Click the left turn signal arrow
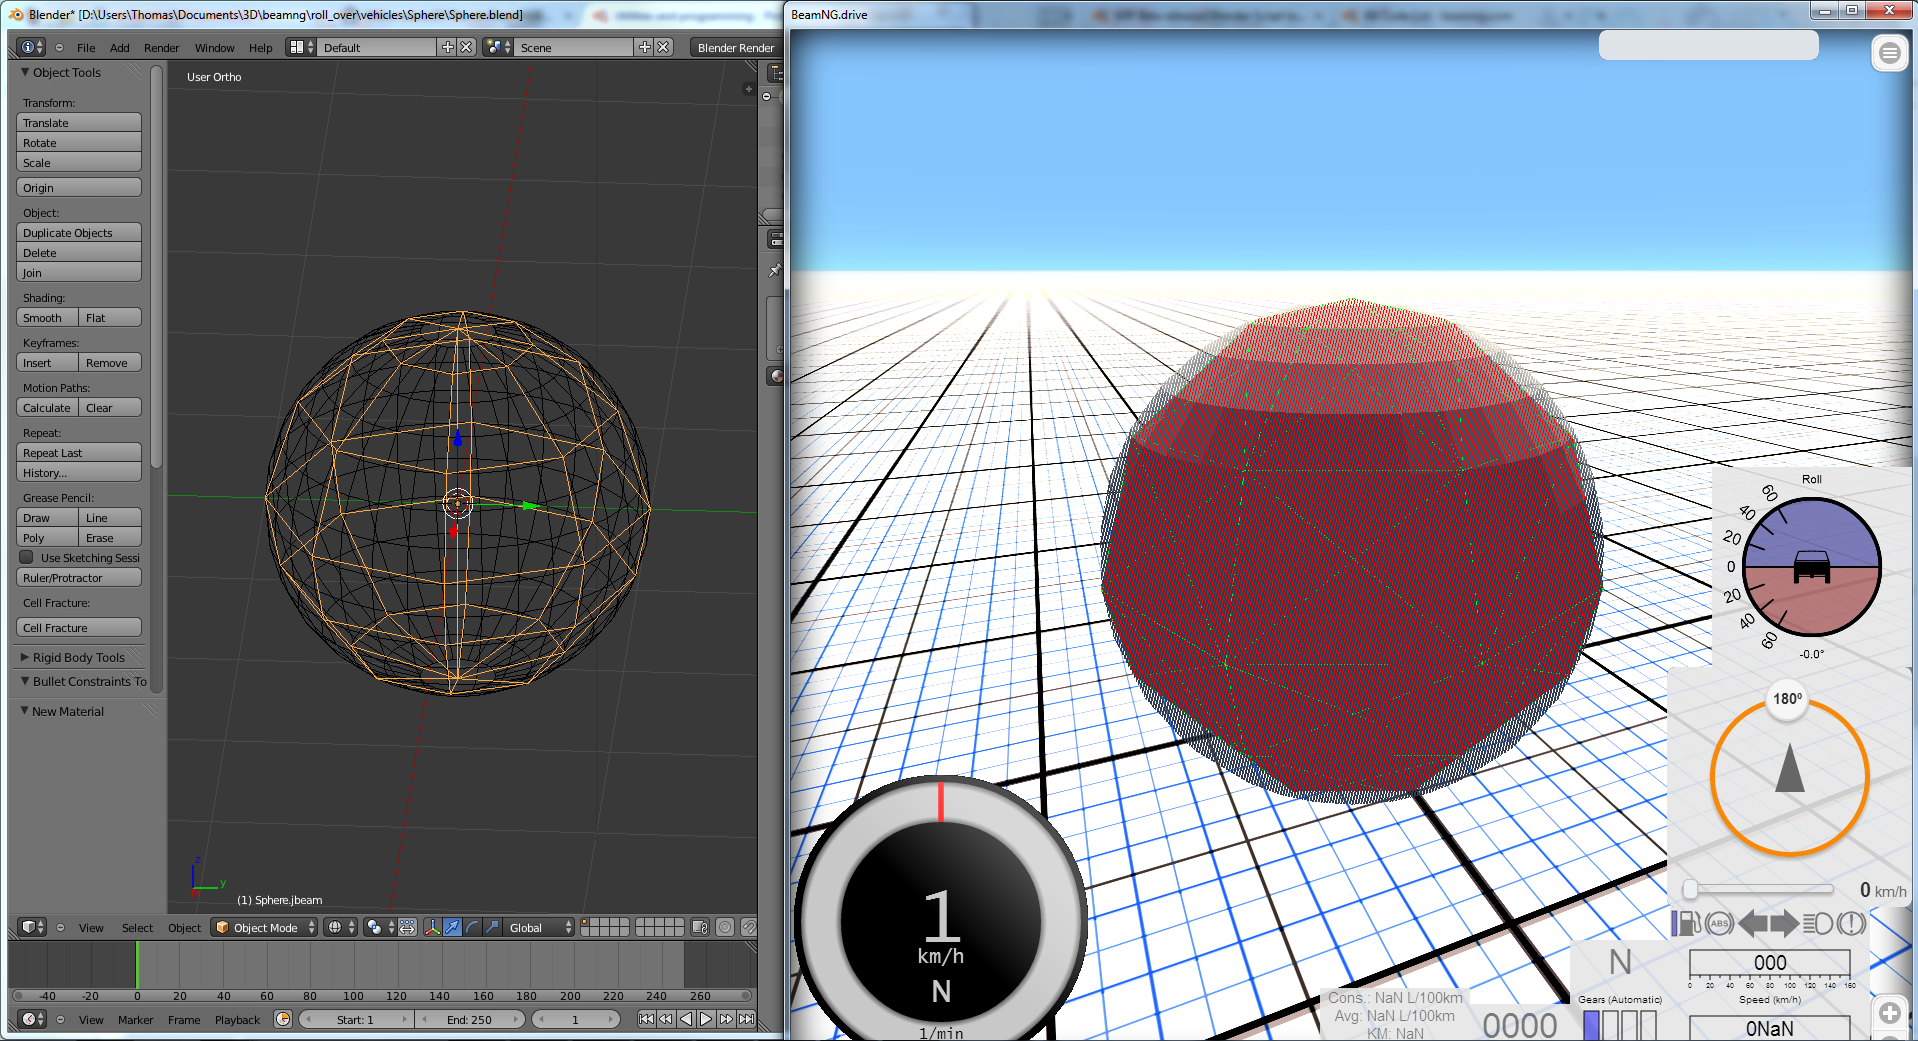The image size is (1918, 1041). (x=1753, y=923)
